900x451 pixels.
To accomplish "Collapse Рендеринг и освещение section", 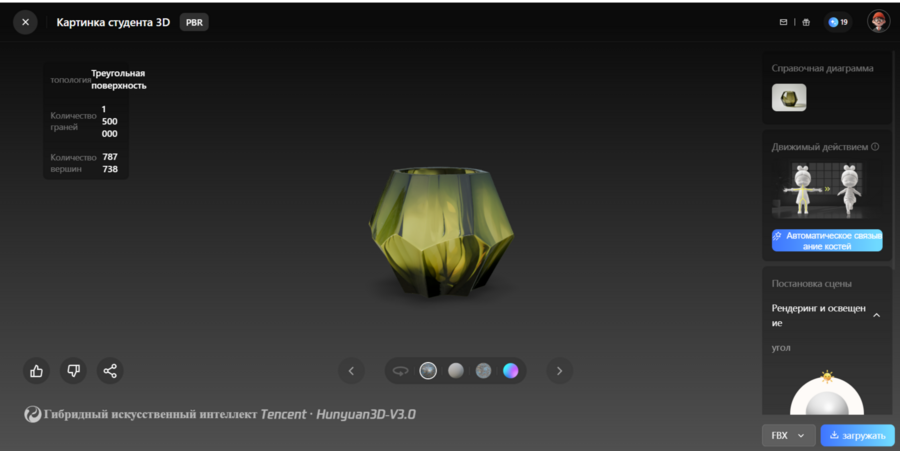I will pyautogui.click(x=876, y=315).
